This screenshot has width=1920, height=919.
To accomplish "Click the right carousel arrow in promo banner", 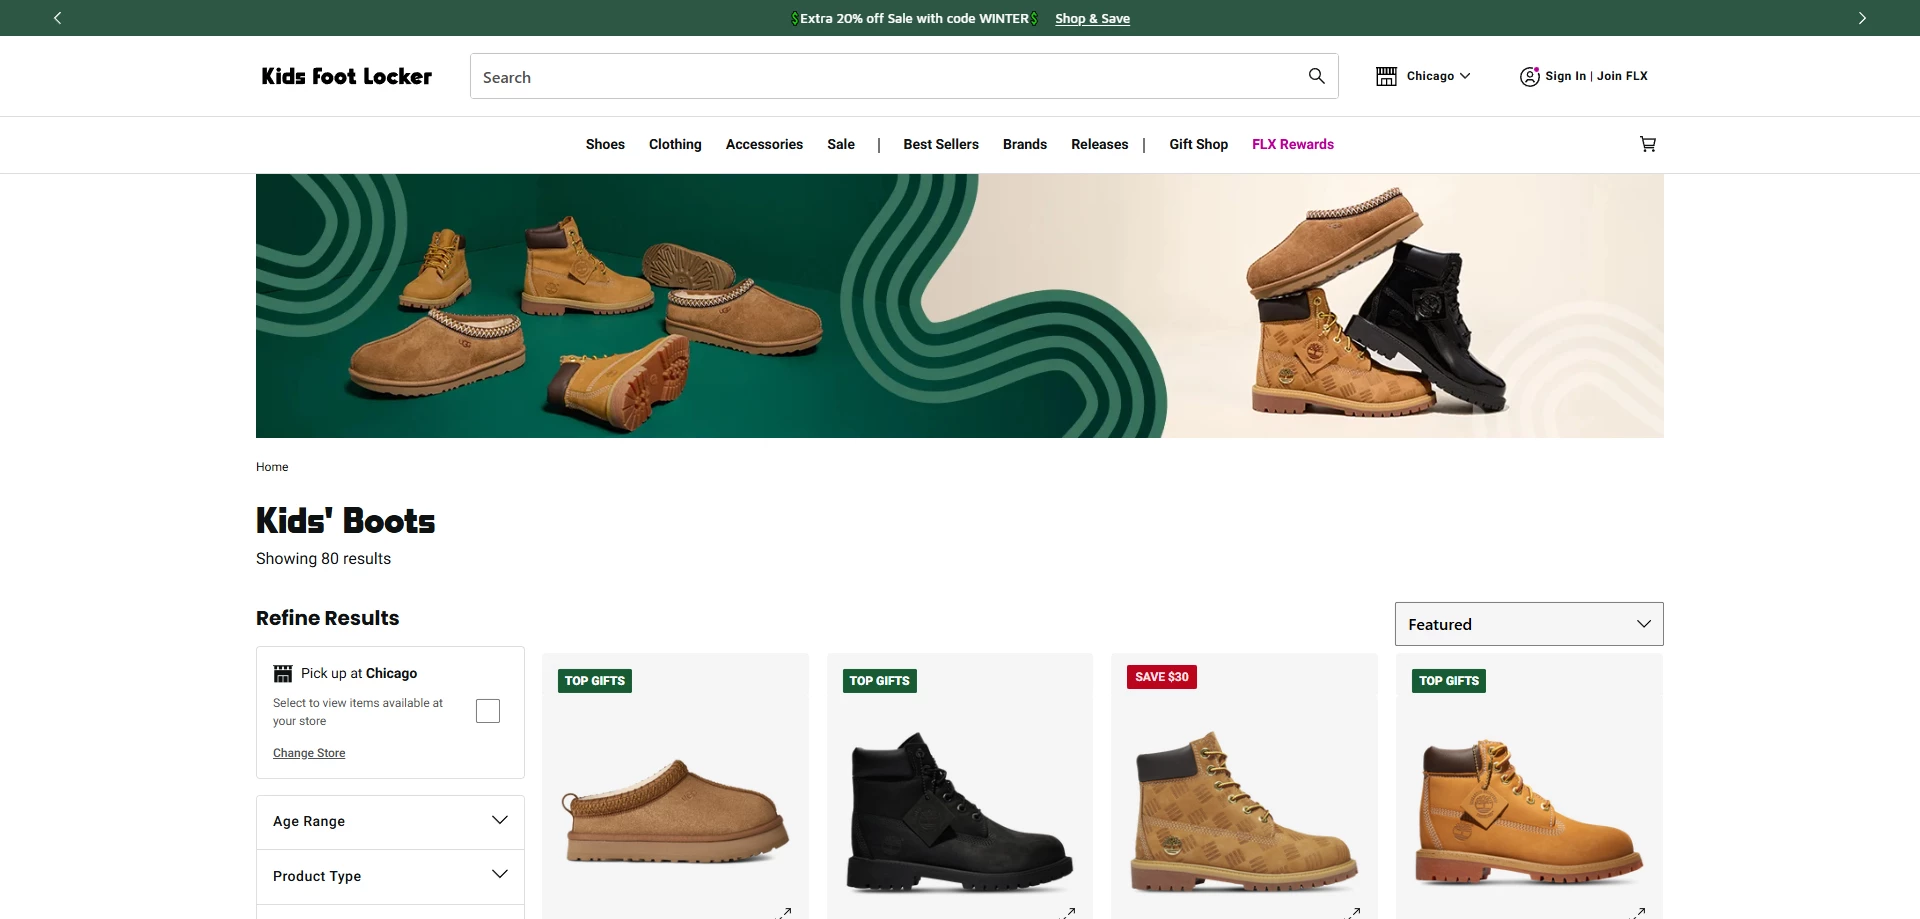I will click(1862, 17).
